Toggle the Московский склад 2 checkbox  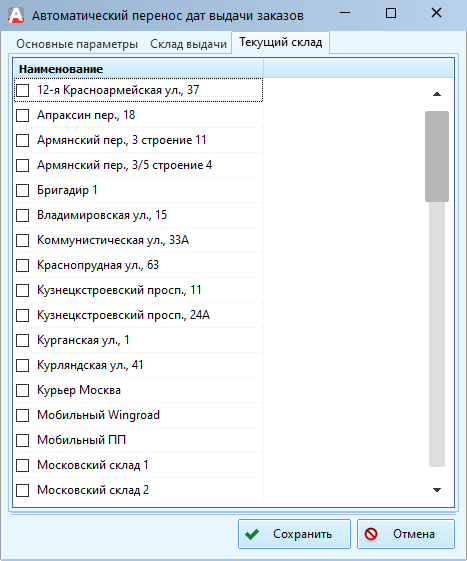pos(23,490)
